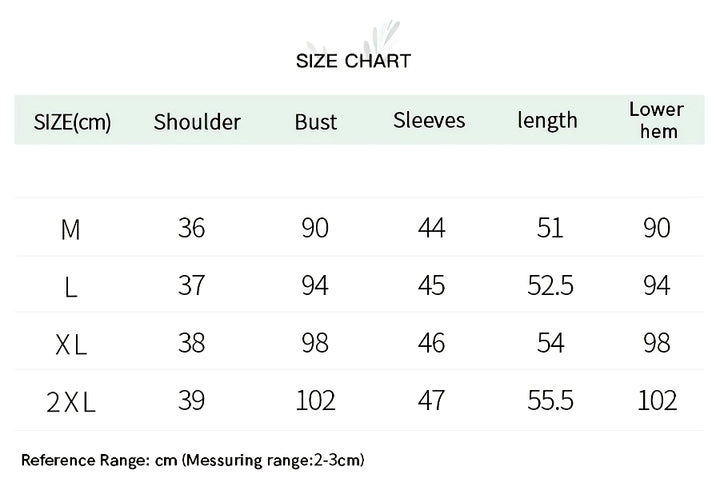Viewport: 720px width, 502px height.
Task: Click the Lower hem column header
Action: click(656, 120)
